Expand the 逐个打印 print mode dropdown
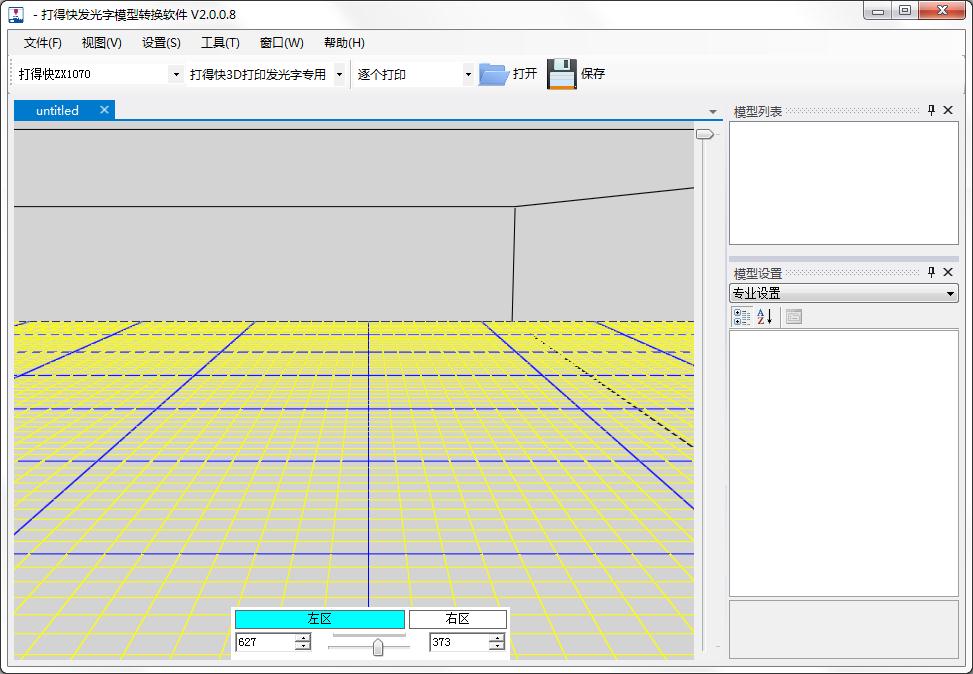The width and height of the screenshot is (973, 674). (x=468, y=74)
